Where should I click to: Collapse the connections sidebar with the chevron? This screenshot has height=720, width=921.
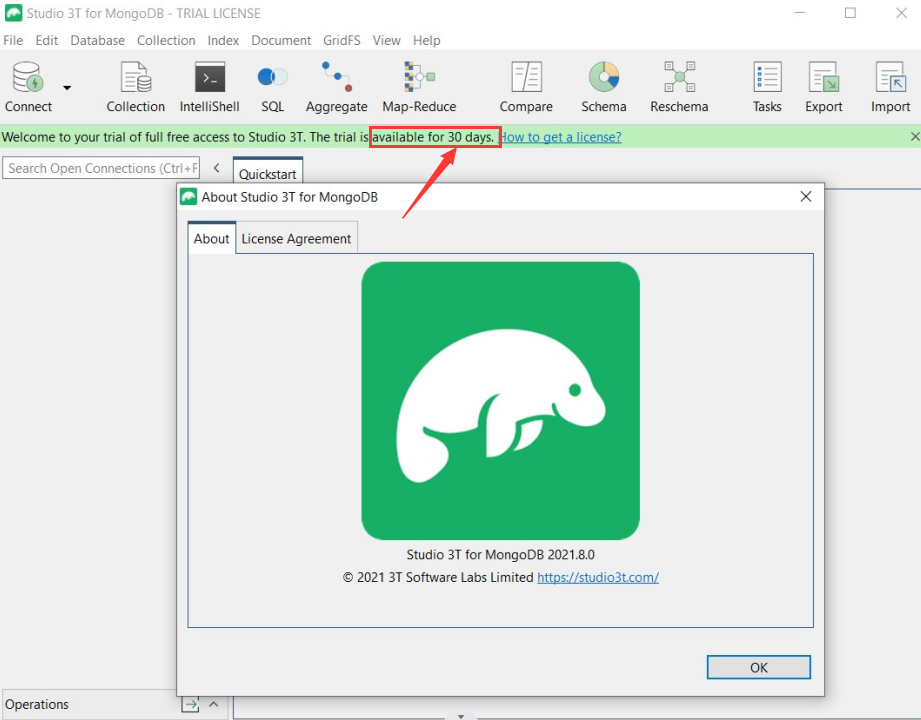click(x=217, y=168)
